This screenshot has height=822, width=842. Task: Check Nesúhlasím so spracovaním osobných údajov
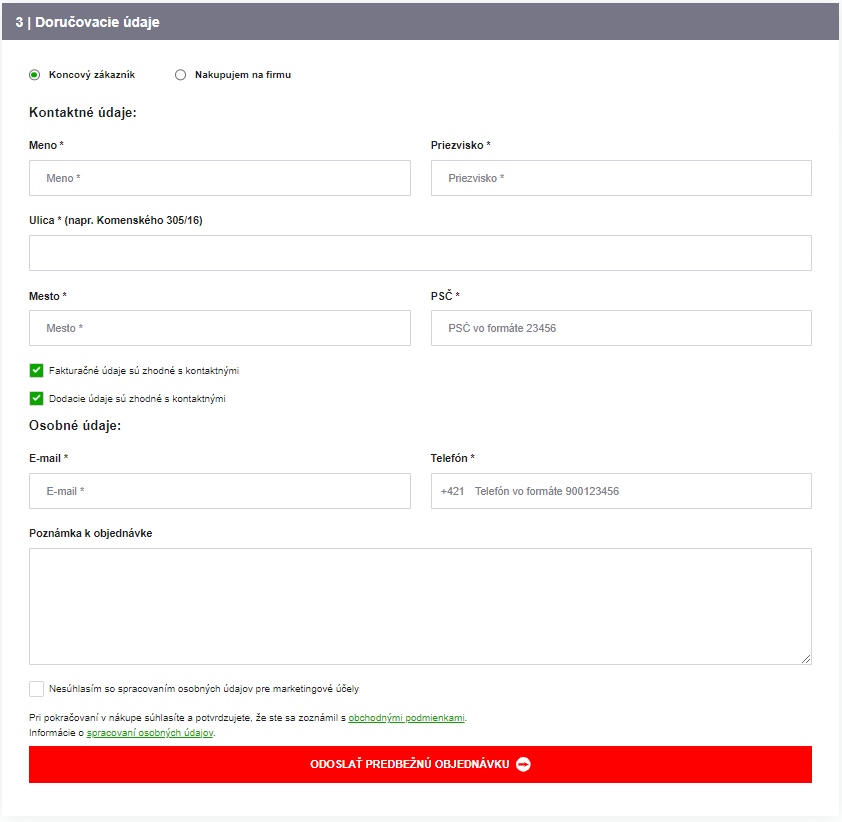click(x=37, y=689)
